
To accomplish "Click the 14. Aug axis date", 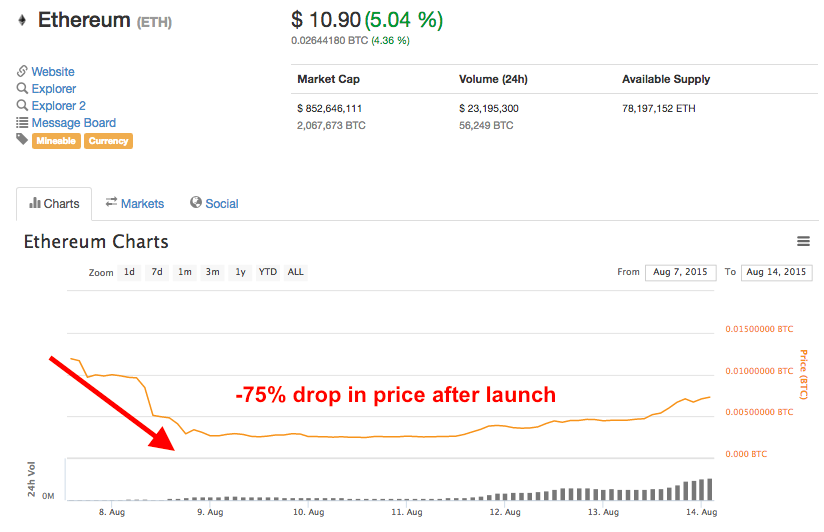I will [702, 512].
